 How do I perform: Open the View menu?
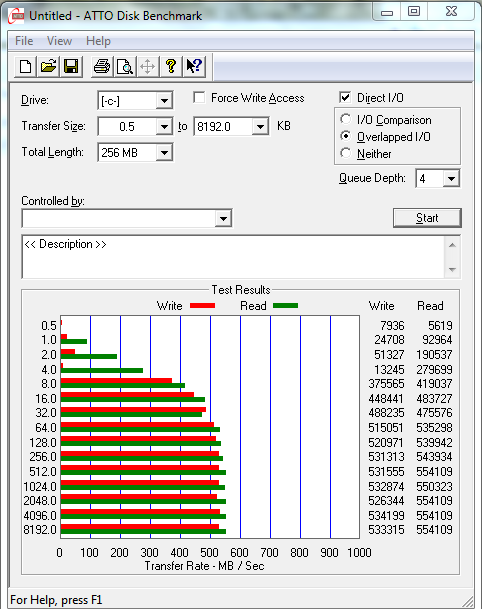[x=59, y=41]
